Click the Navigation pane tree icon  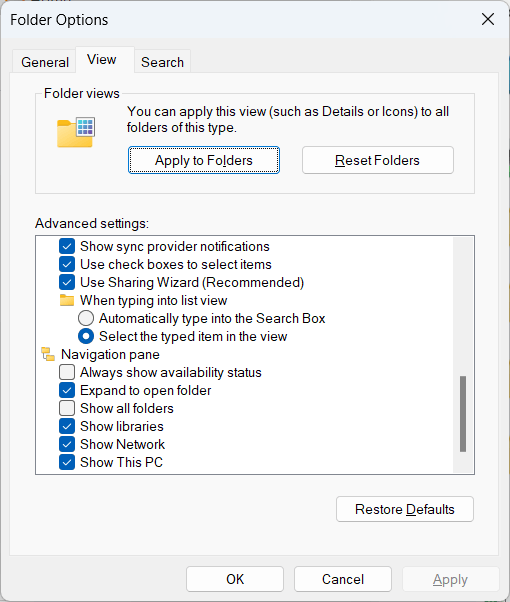tap(48, 354)
